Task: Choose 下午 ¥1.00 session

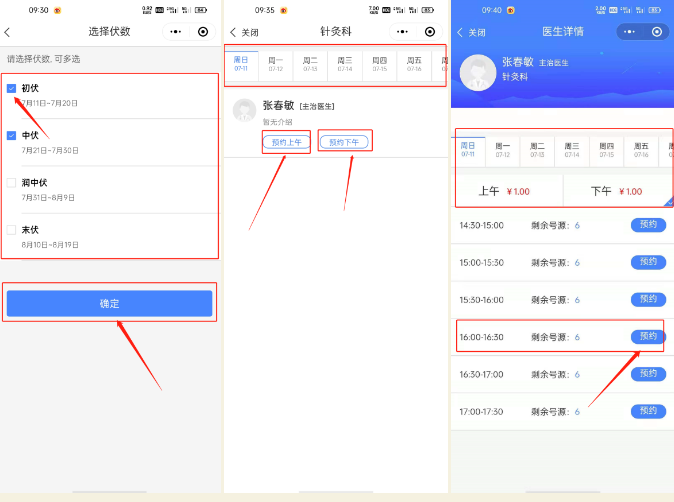Action: (x=618, y=191)
